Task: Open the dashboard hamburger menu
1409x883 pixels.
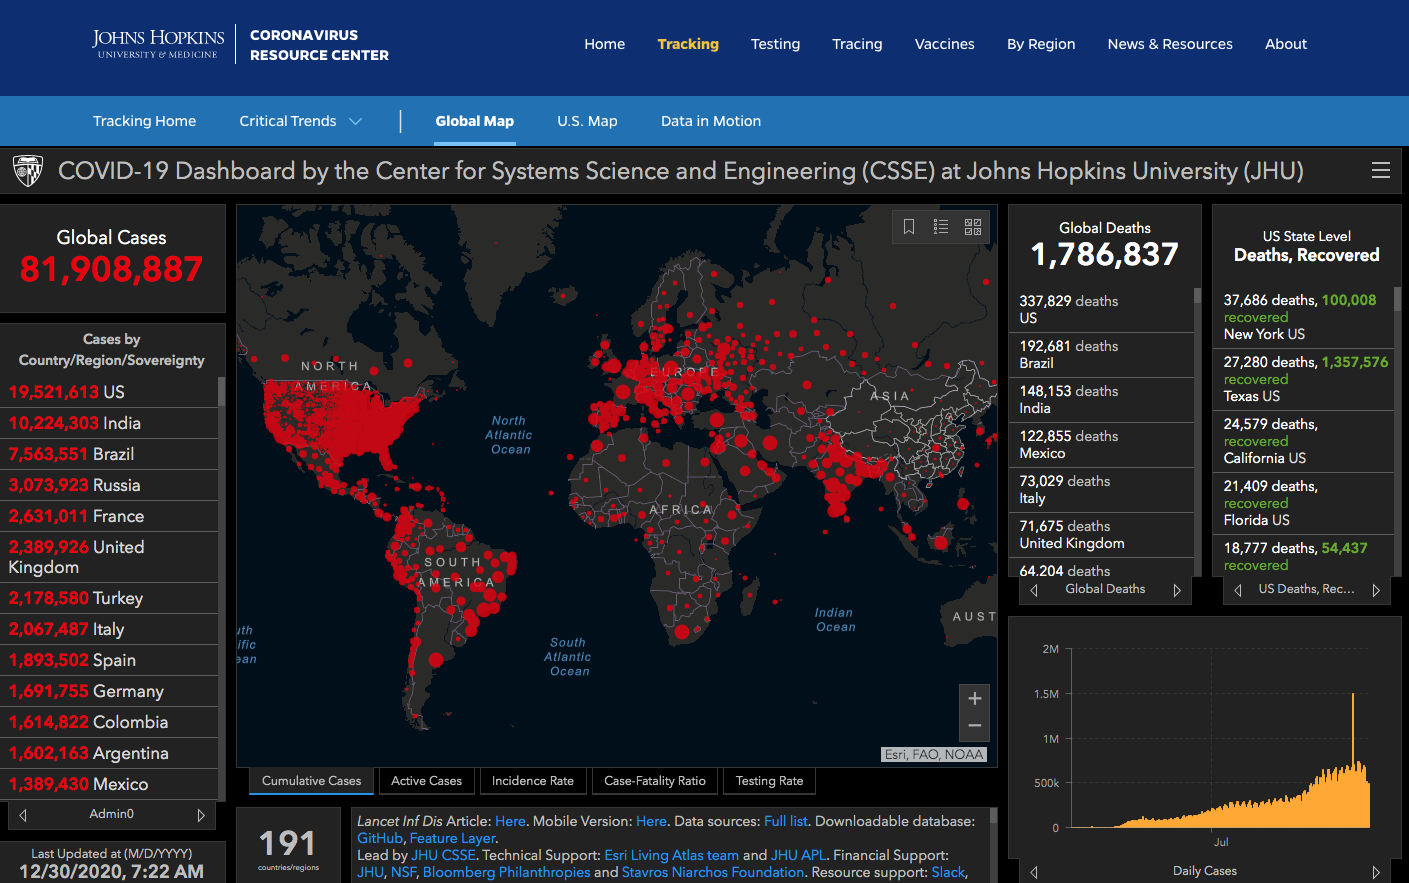Action: coord(1381,171)
